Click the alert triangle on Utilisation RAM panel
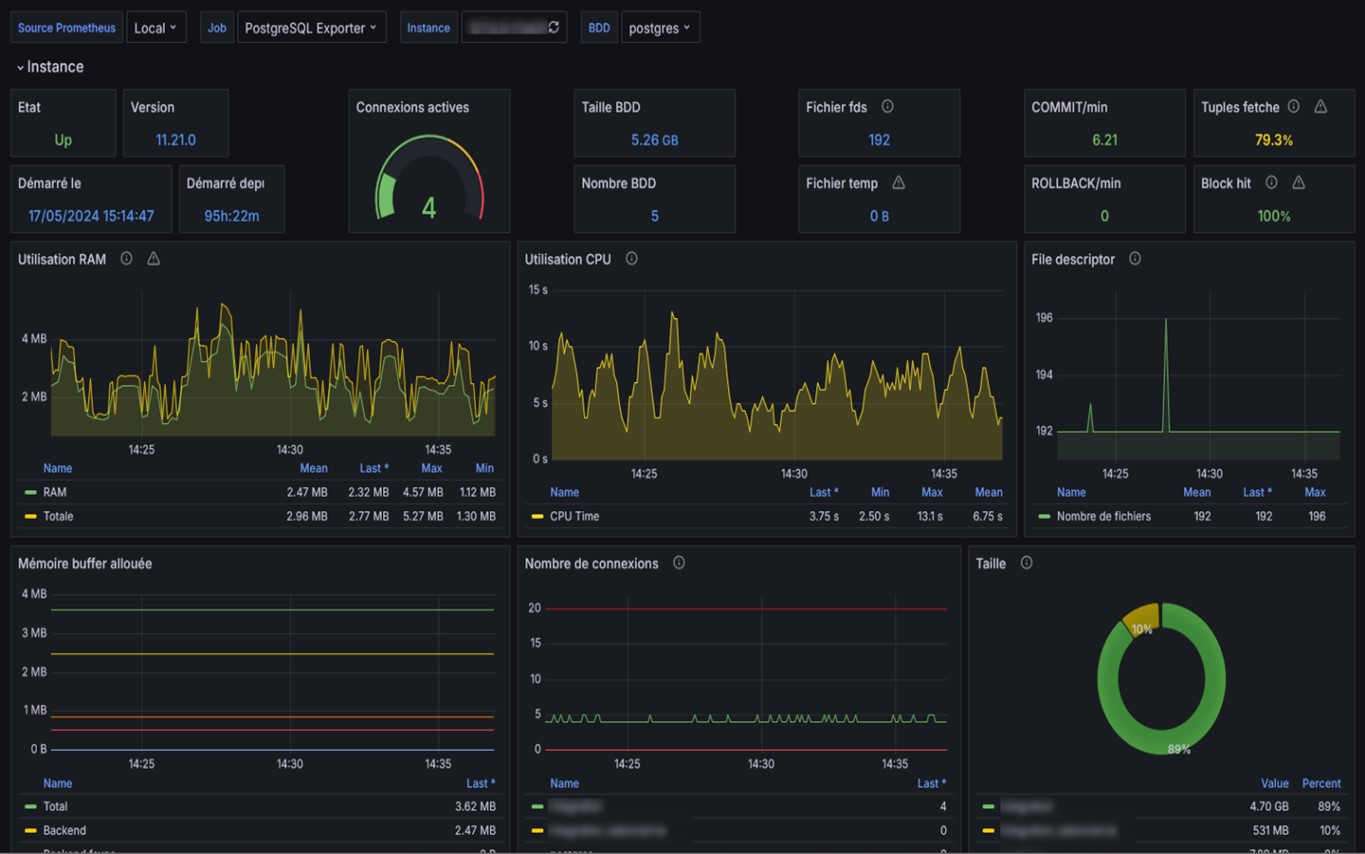Image resolution: width=1365 pixels, height=854 pixels. (153, 259)
